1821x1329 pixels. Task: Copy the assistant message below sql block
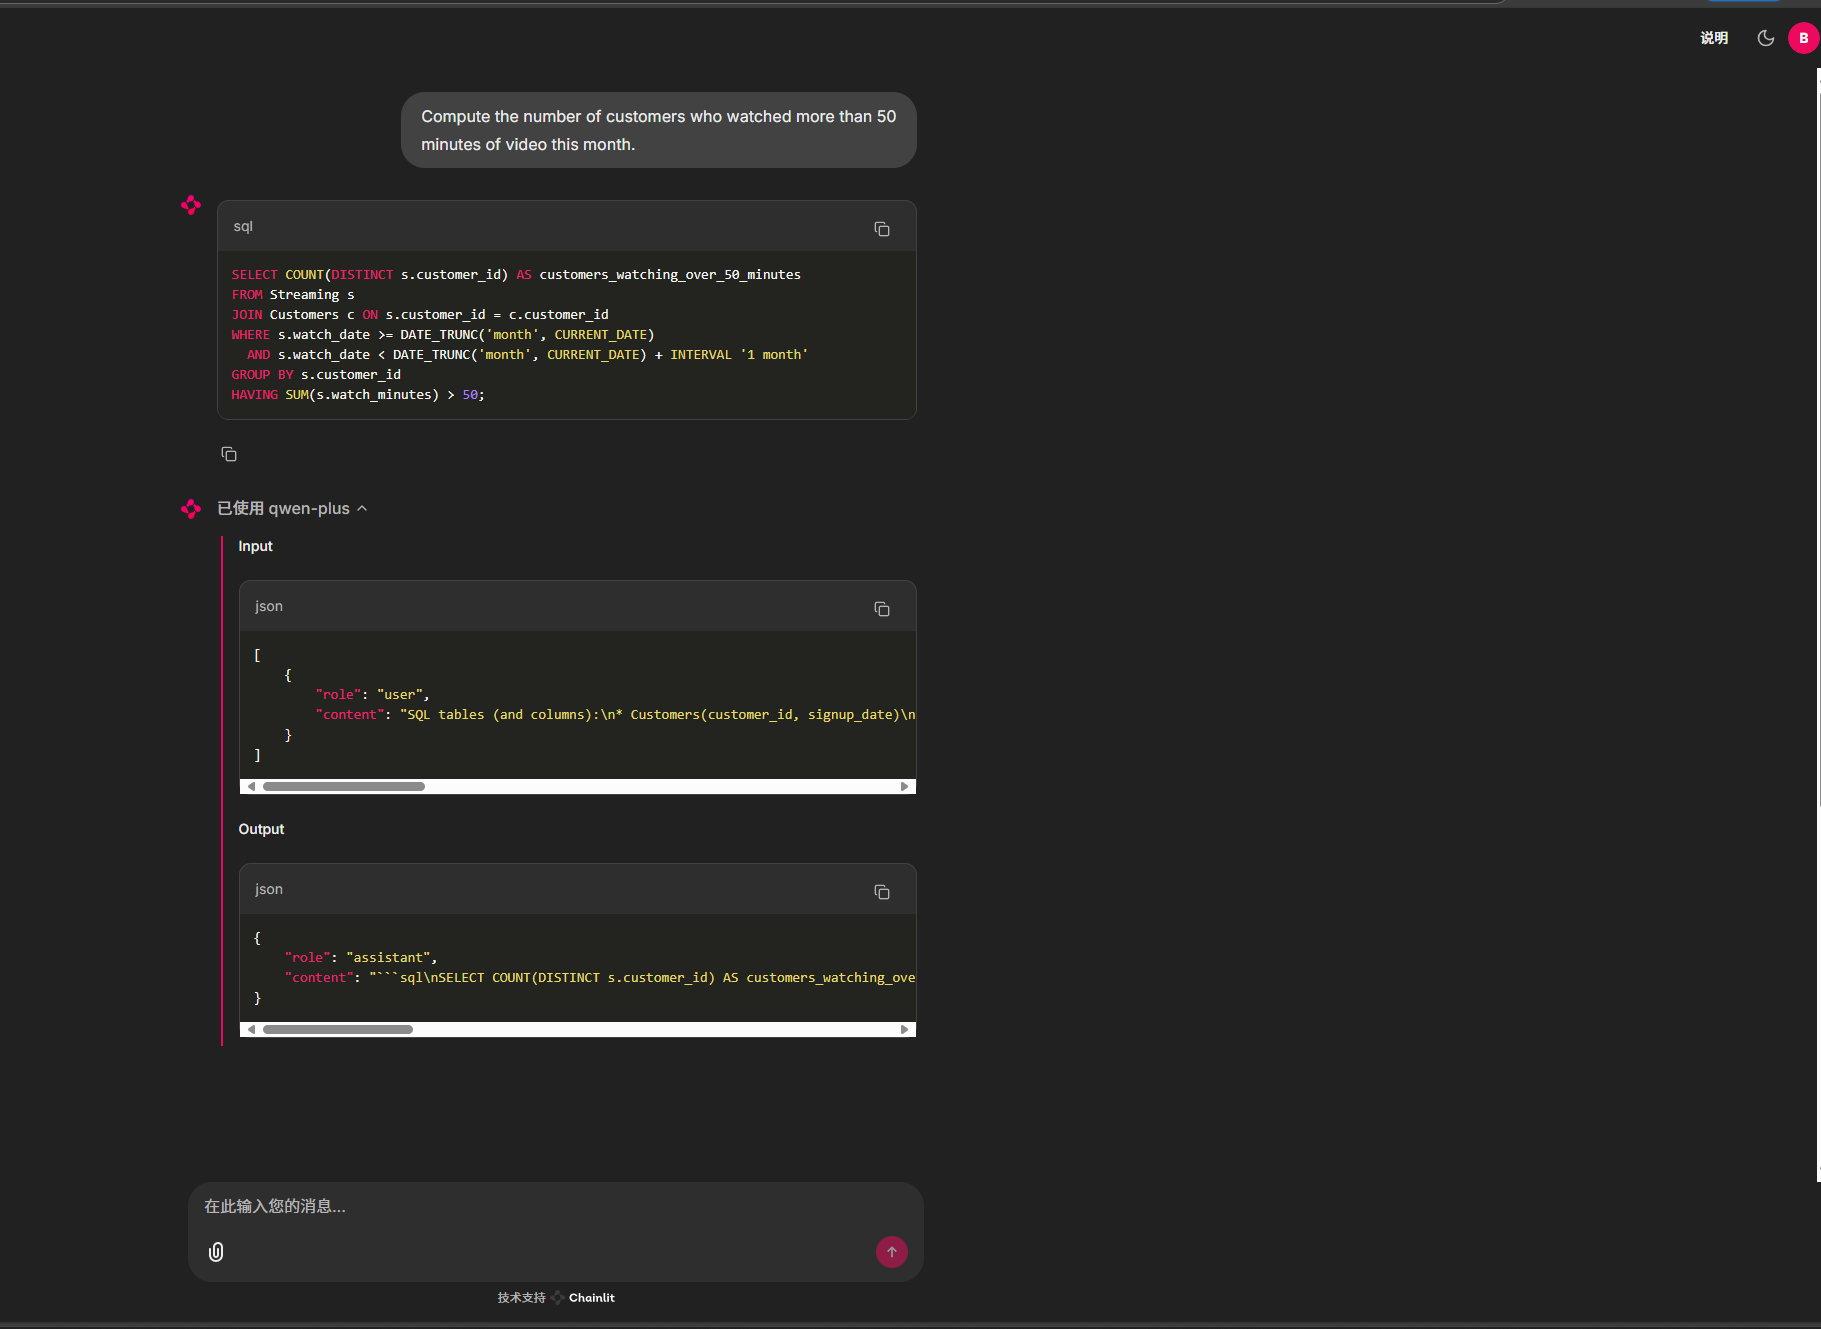[229, 454]
